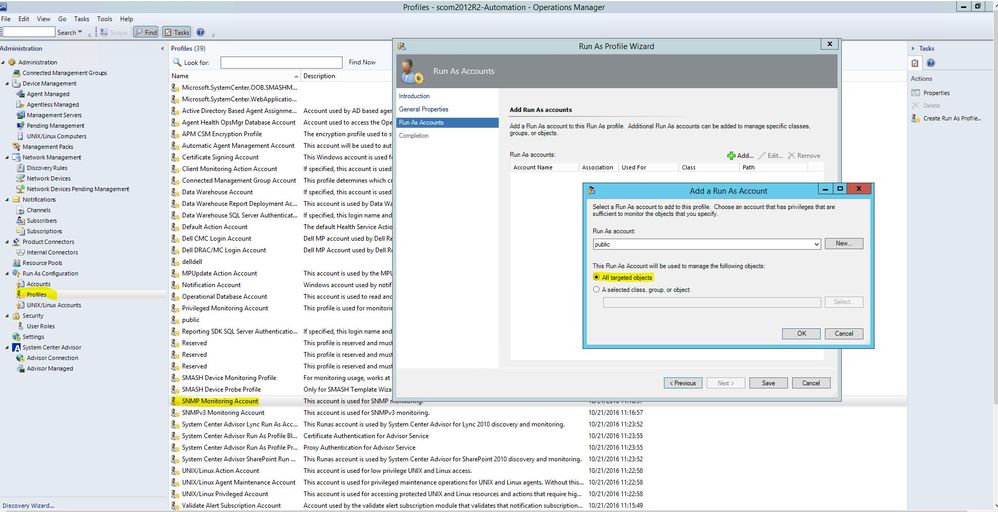The height and width of the screenshot is (512, 998).
Task: Select Resource Pools icon
Action: click(17, 263)
